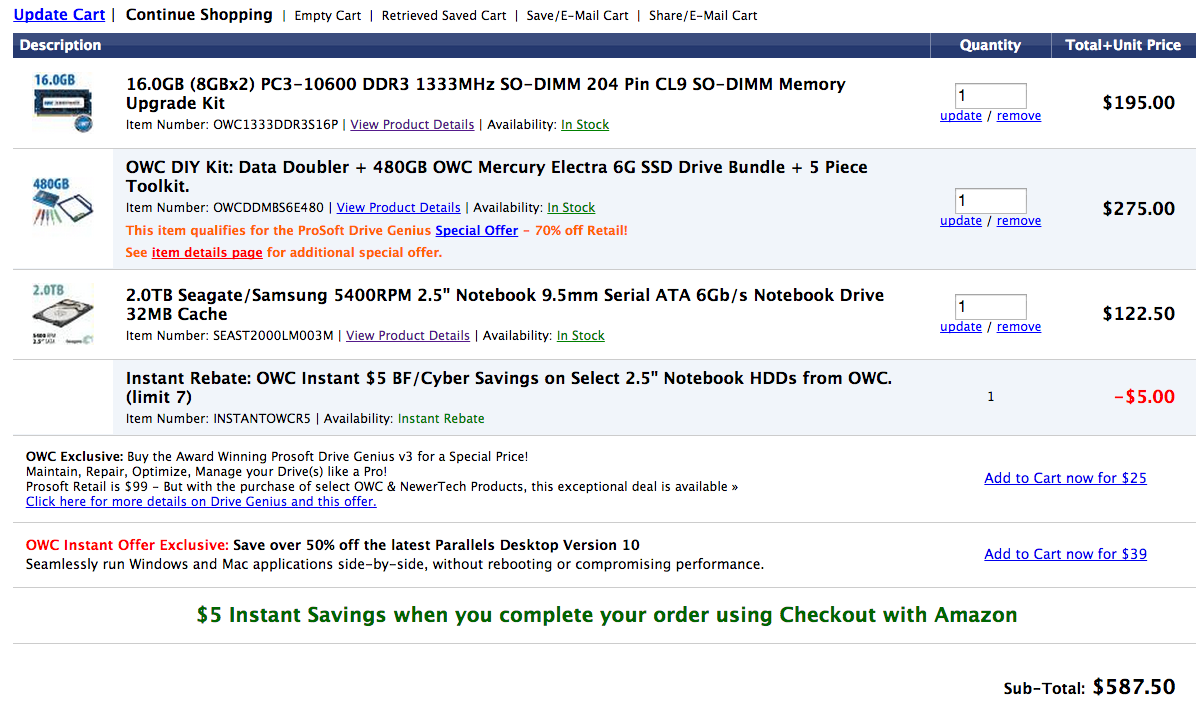Click the OWC Instant Offer Exclusive text
The width and height of the screenshot is (1196, 701).
(x=127, y=545)
